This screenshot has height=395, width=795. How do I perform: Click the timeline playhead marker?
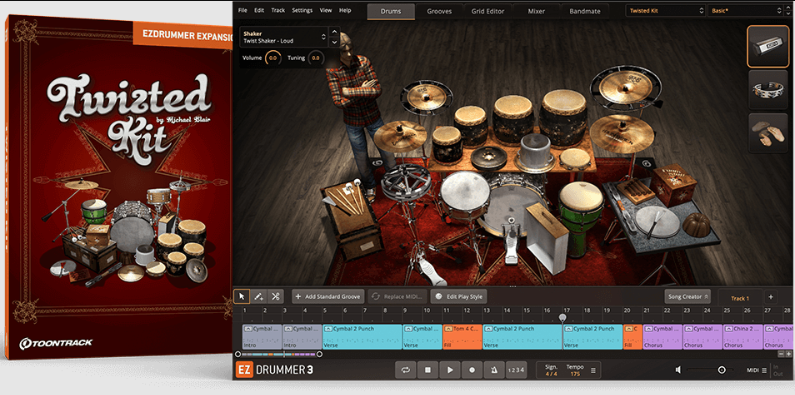coord(562,317)
